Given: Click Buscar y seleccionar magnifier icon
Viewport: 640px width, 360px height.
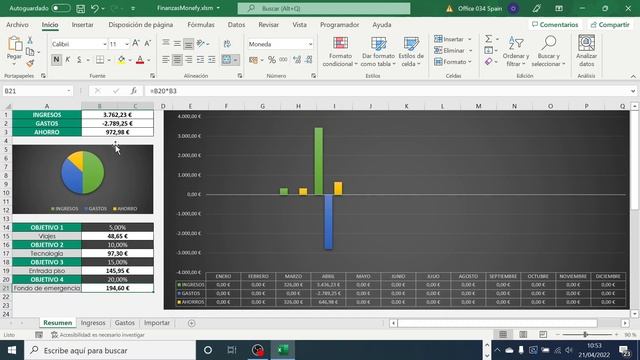Looking at the screenshot, I should [x=549, y=43].
